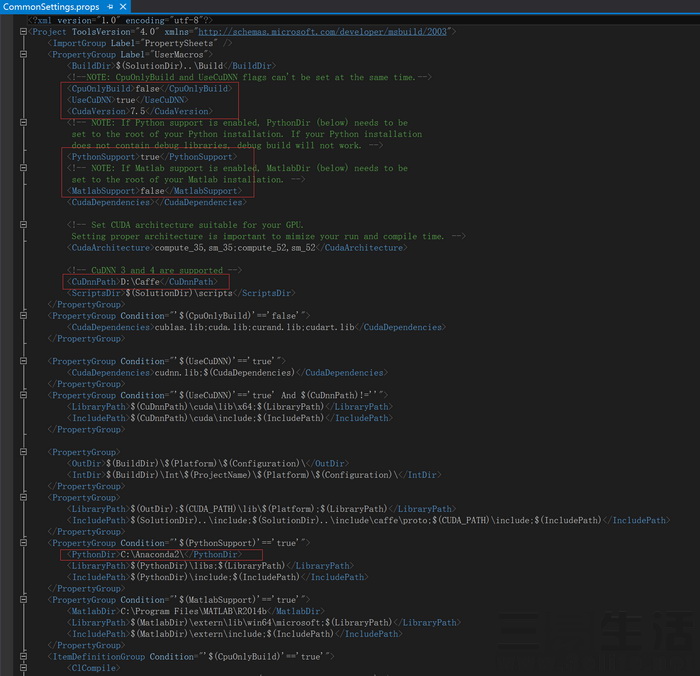
Task: Collapse PropertyGroup with CpuOnlyBuild false condition
Action: (x=23, y=316)
